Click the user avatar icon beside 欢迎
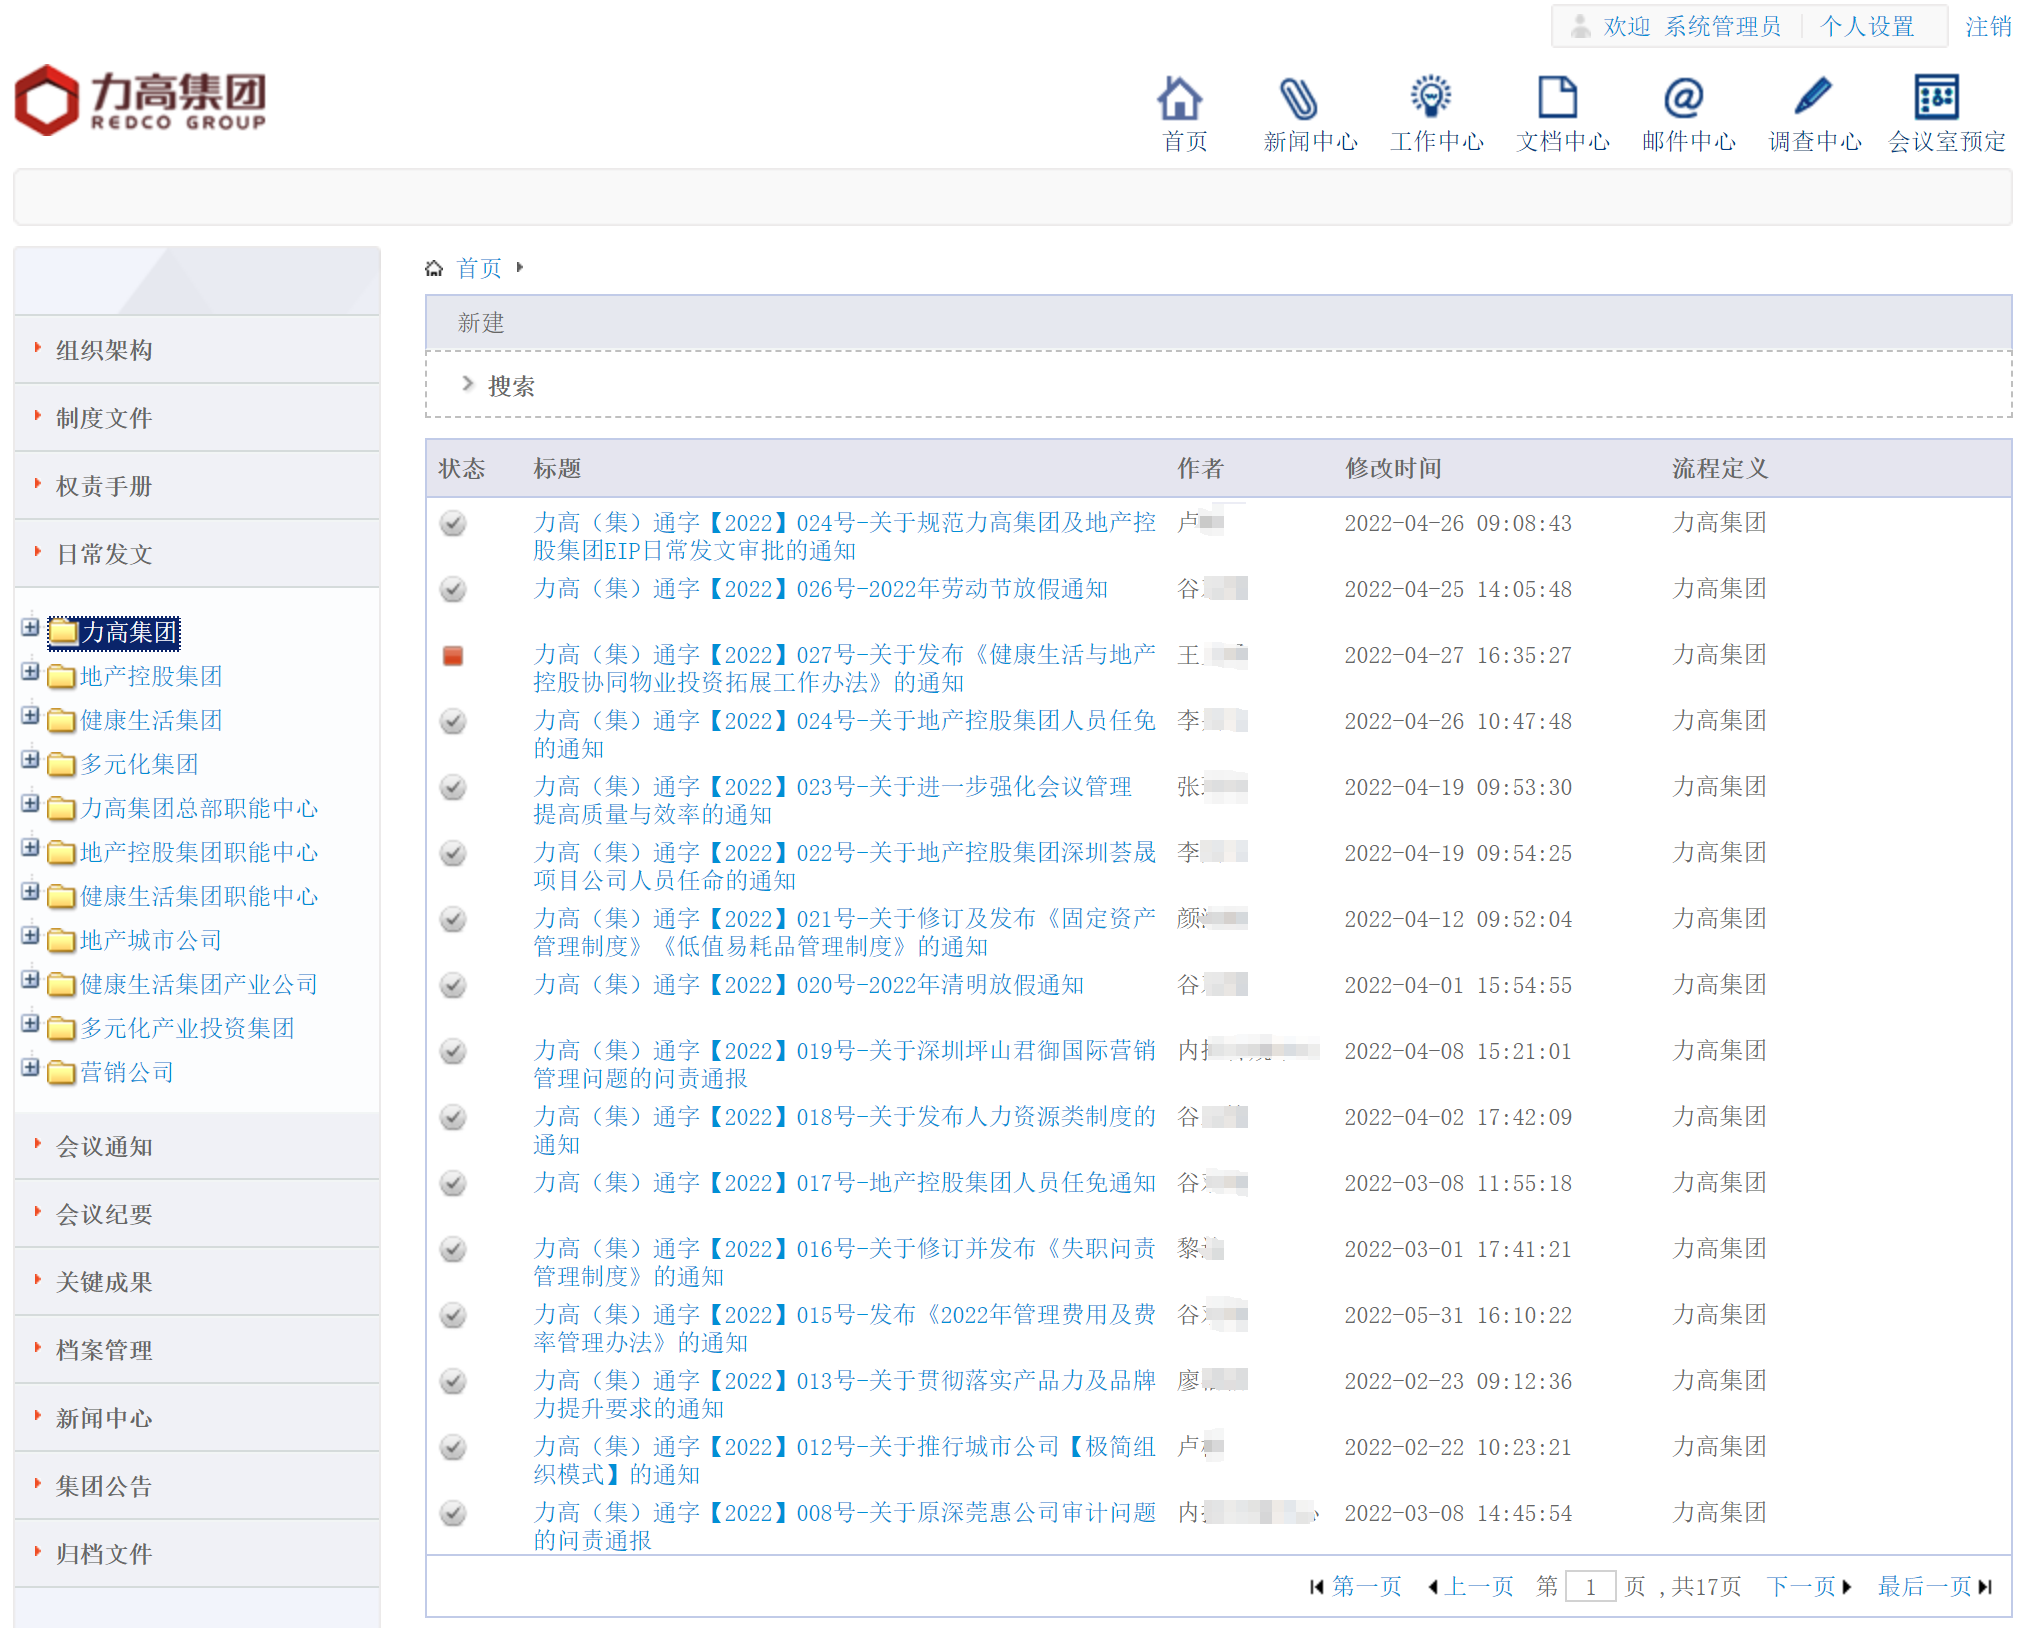 coord(1580,26)
